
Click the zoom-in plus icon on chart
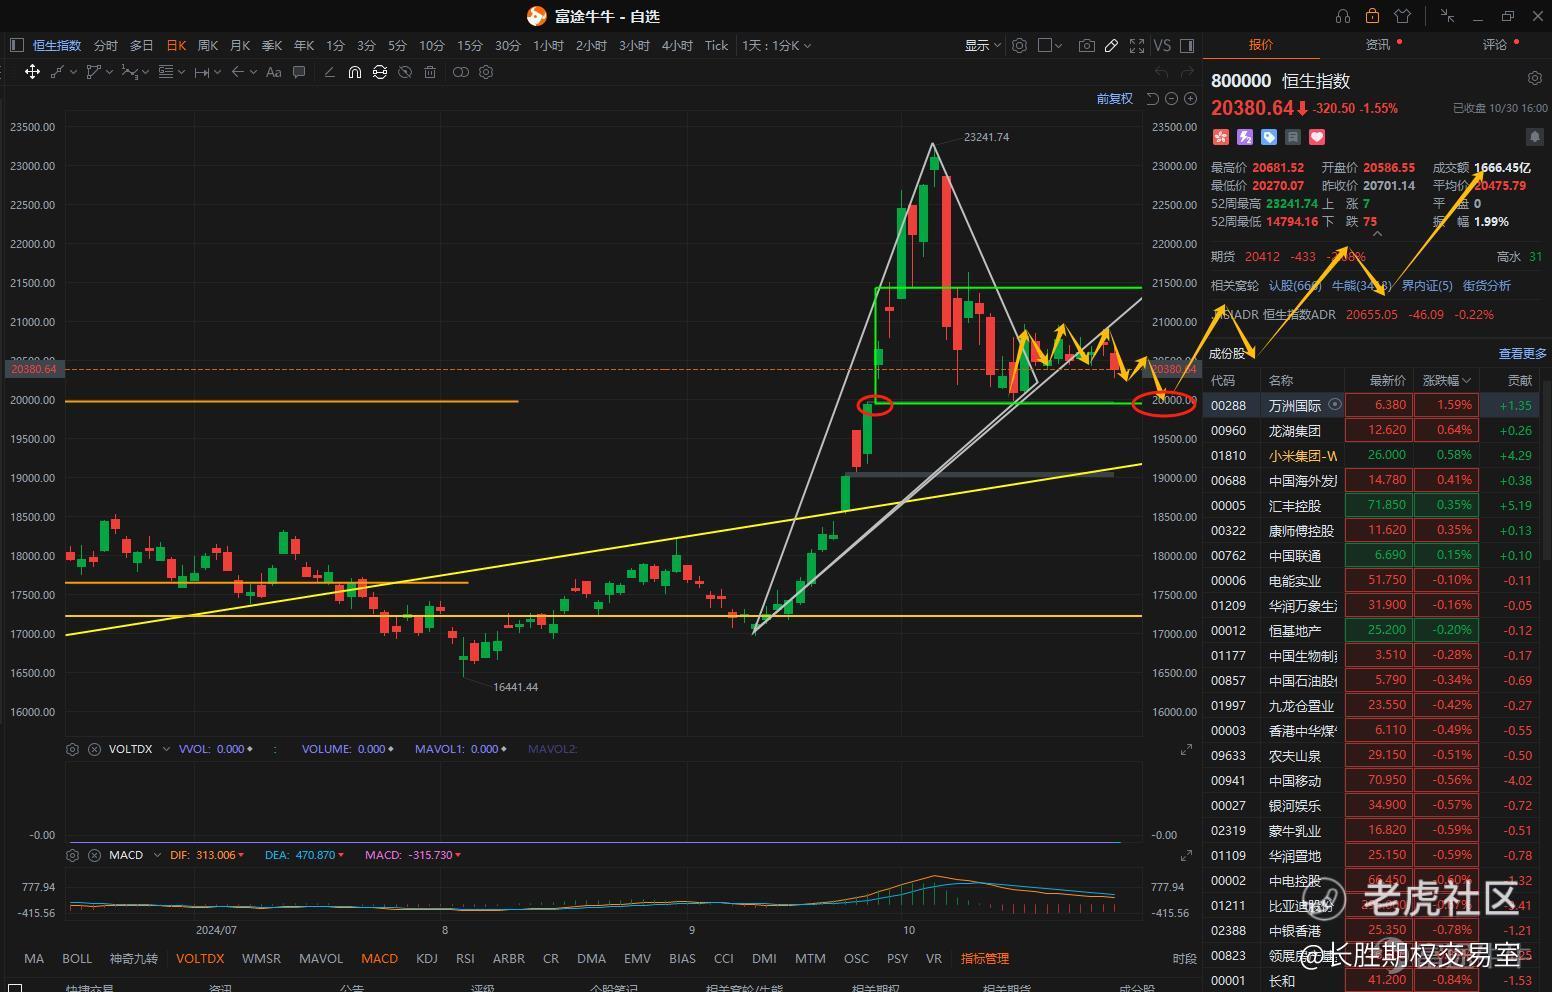(x=1190, y=98)
